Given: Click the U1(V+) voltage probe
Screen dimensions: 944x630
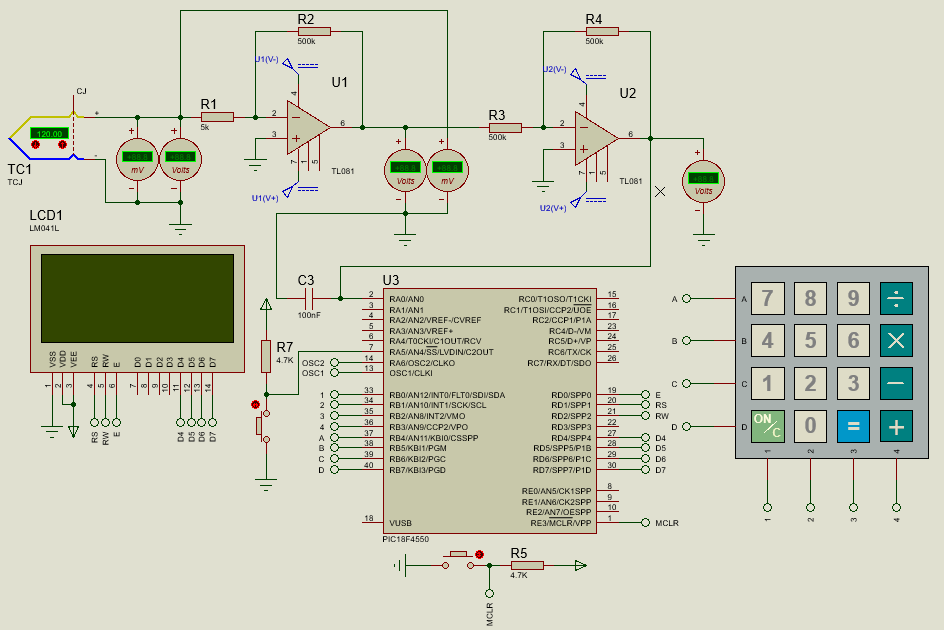Looking at the screenshot, I should coord(289,191).
